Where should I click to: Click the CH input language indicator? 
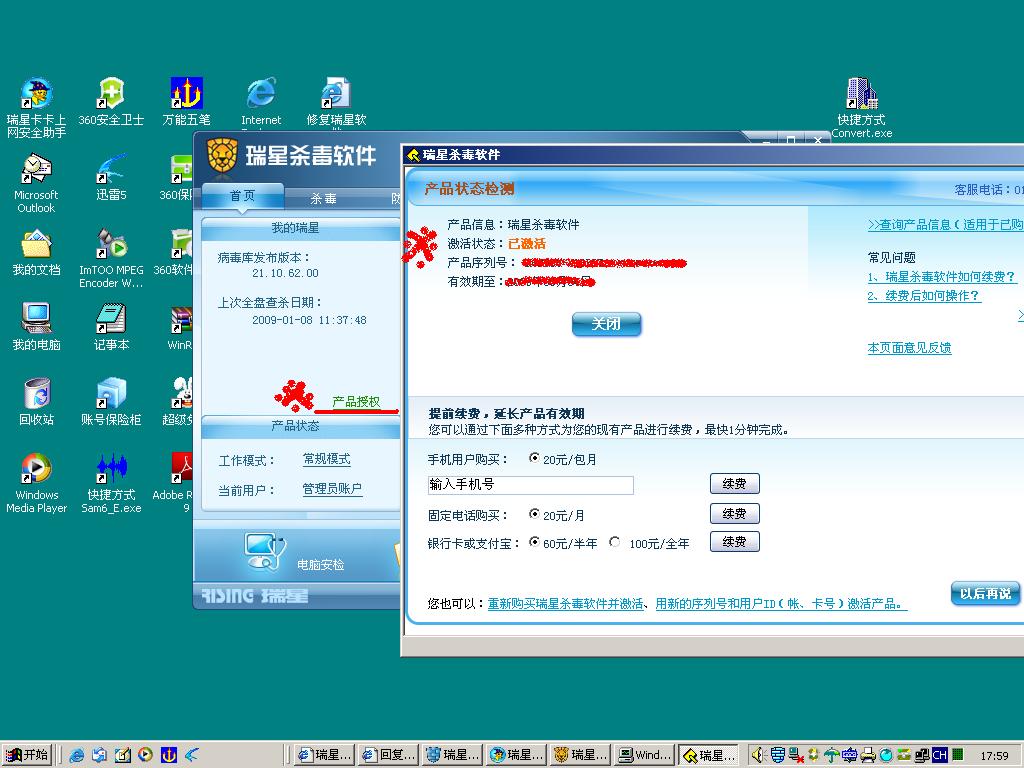tap(940, 755)
